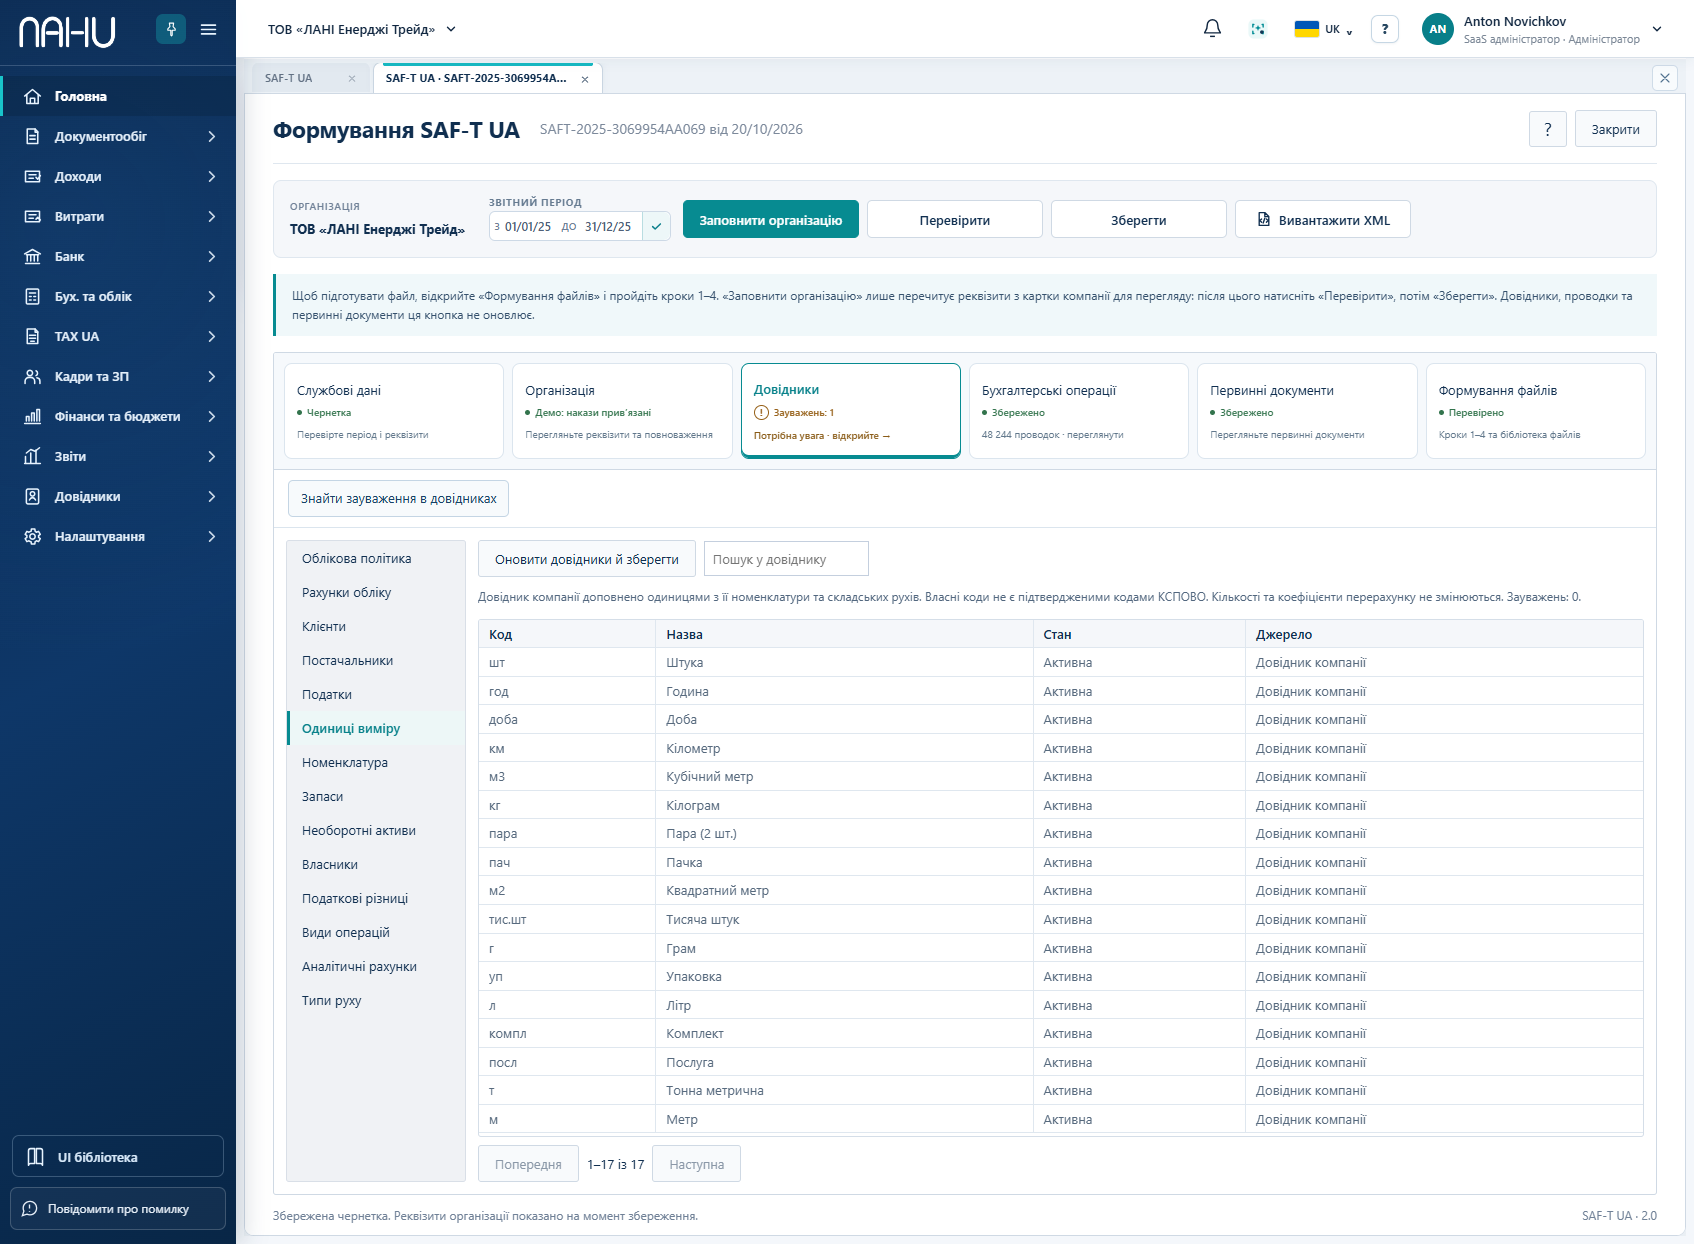Click the UI бібліотека book icon
1694x1244 pixels.
36,1157
